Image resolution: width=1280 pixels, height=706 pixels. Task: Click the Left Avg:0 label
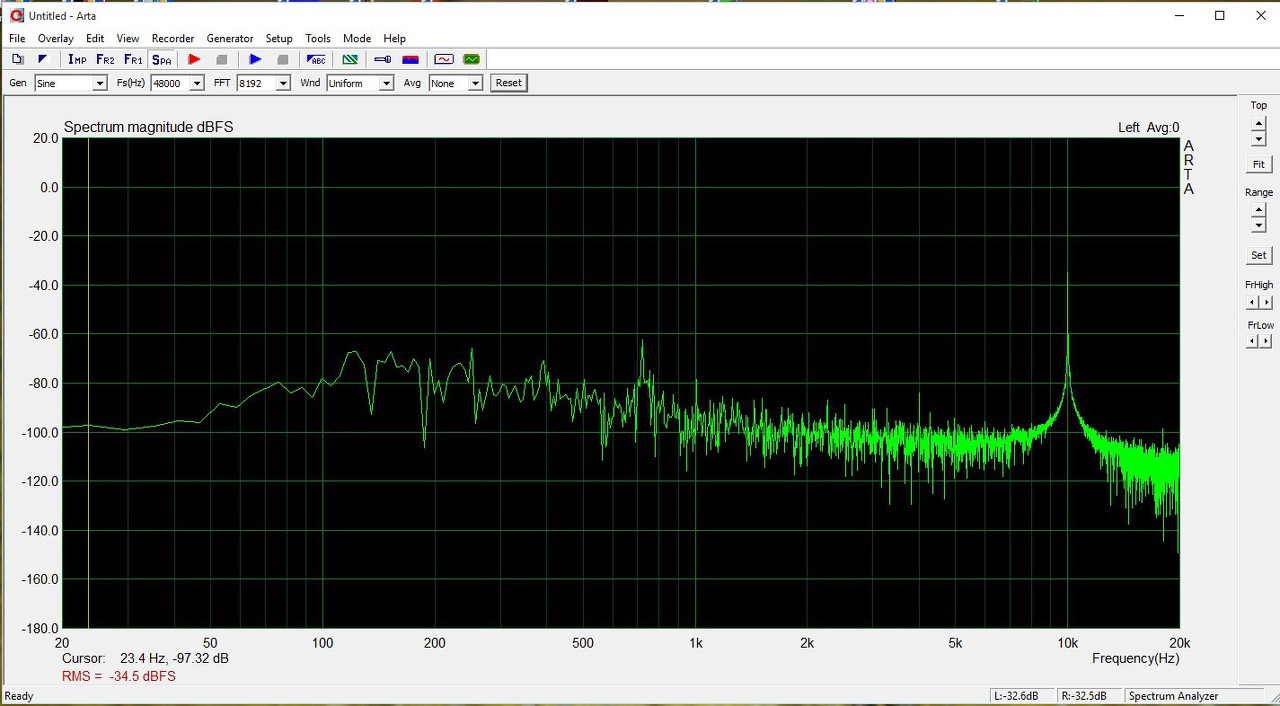(1148, 127)
